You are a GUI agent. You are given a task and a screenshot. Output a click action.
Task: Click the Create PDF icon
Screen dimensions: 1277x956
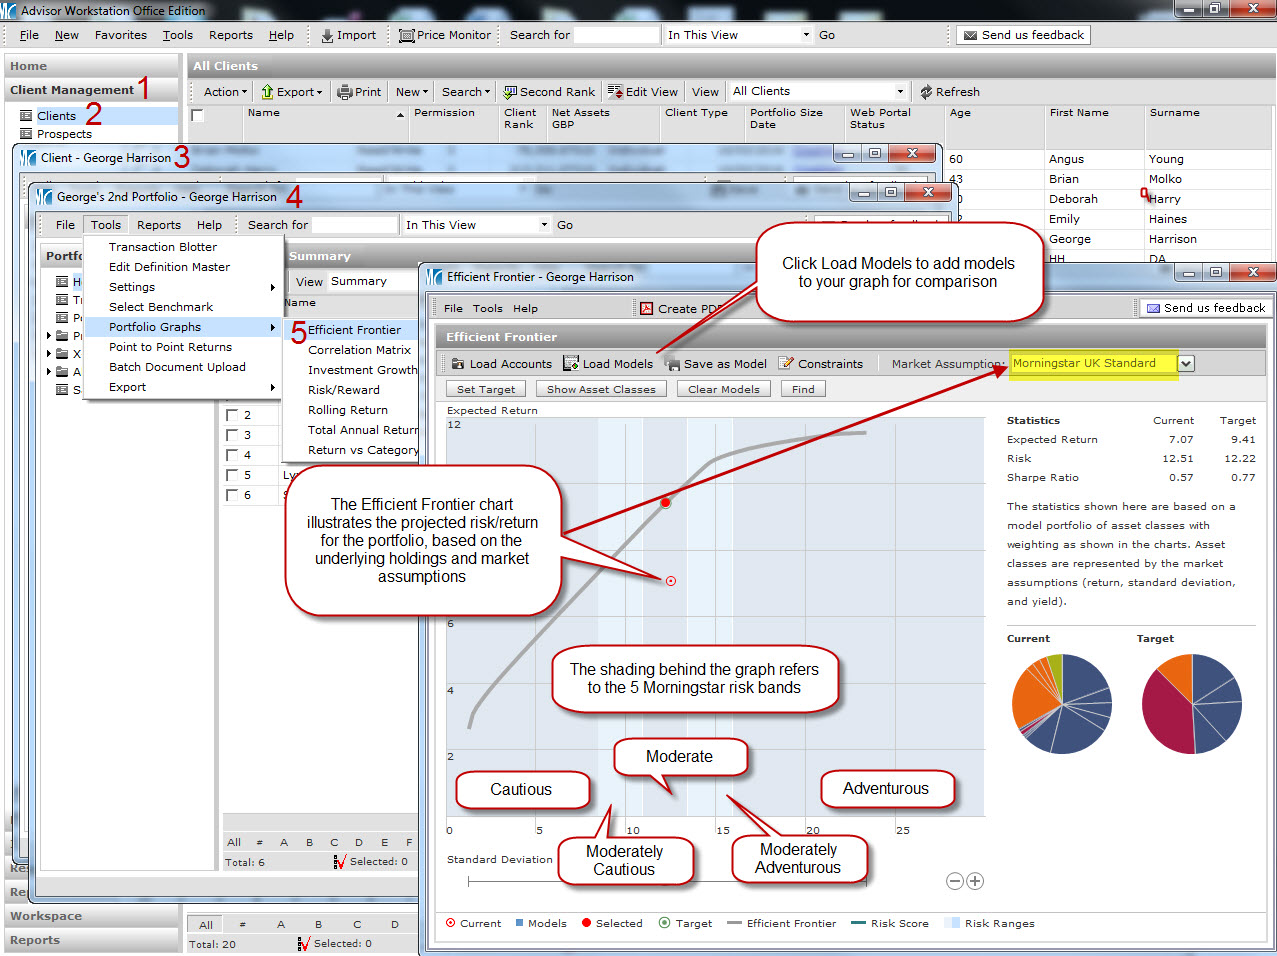coord(647,309)
